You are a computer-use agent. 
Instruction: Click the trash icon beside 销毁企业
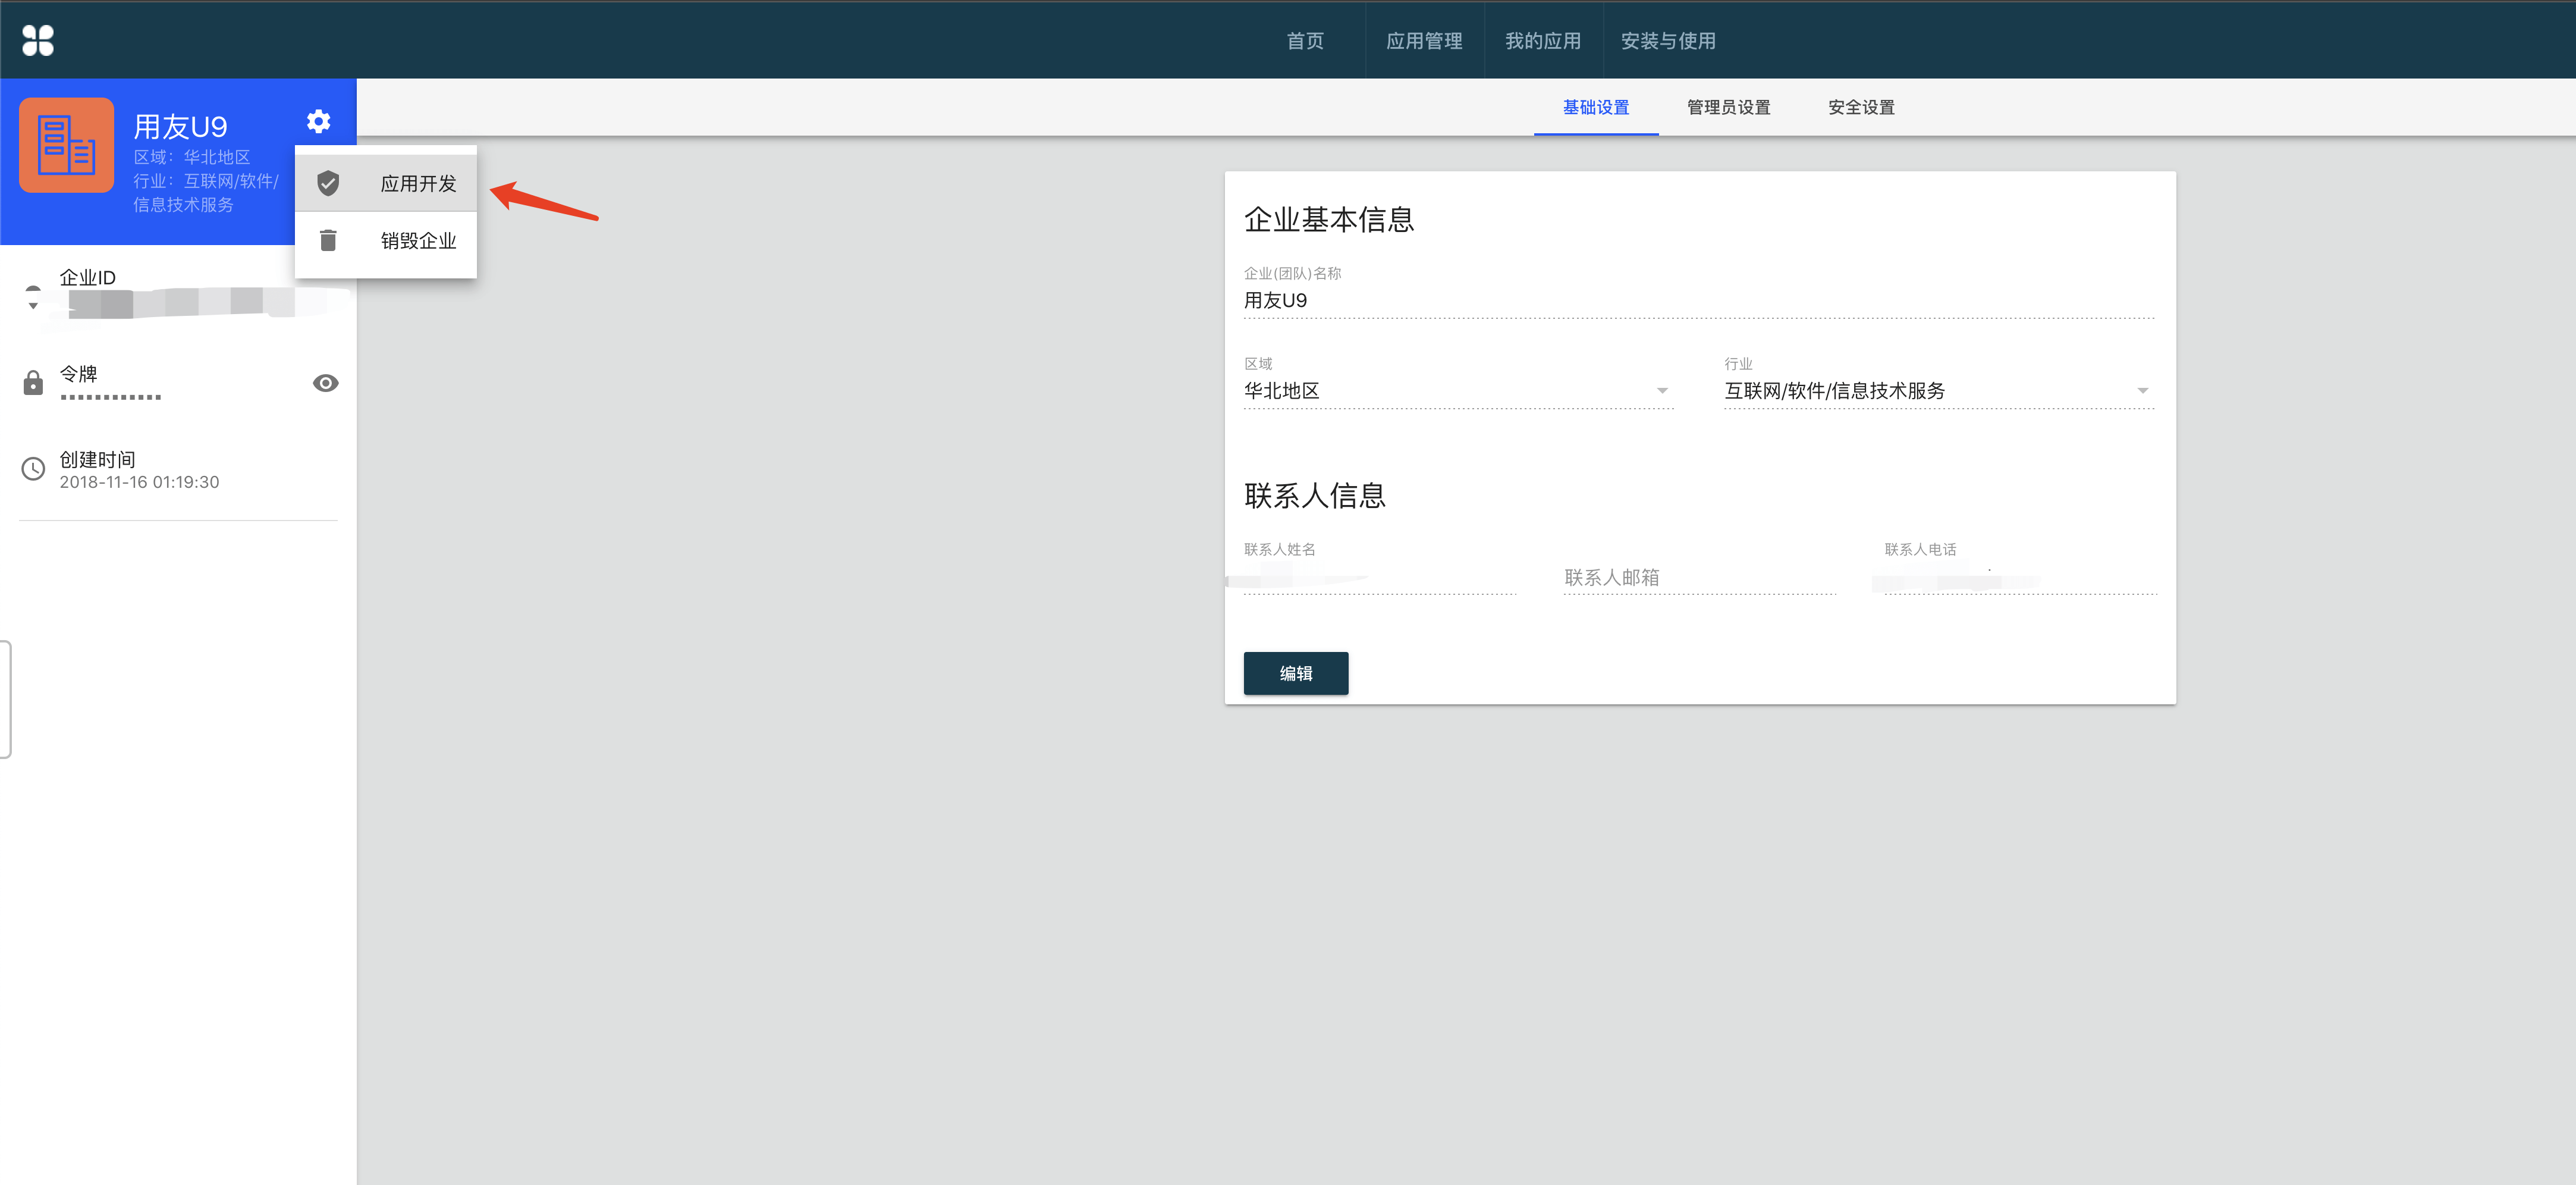[328, 240]
